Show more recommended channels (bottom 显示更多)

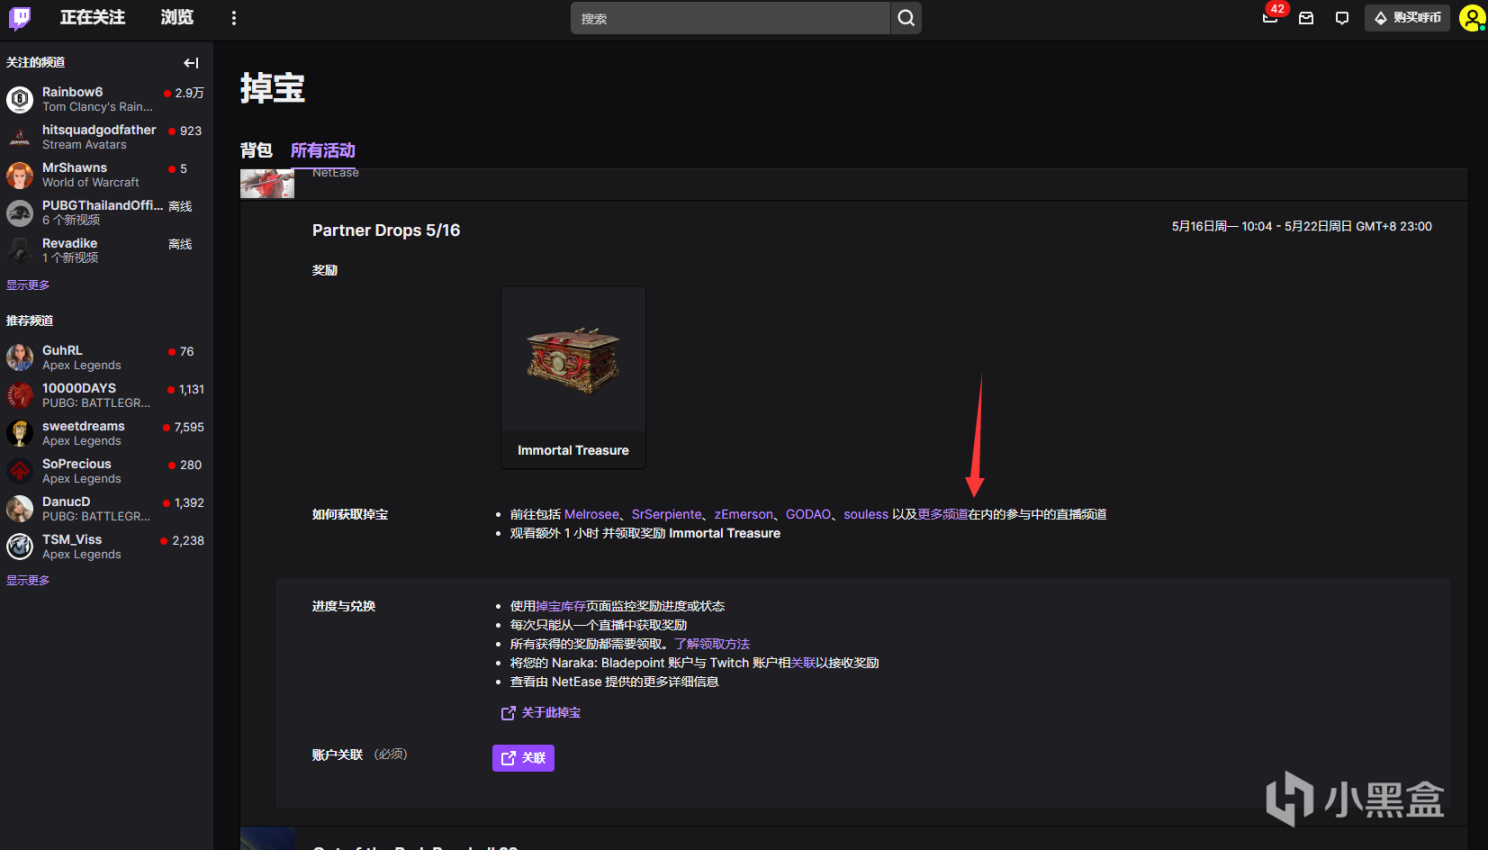pos(28,580)
